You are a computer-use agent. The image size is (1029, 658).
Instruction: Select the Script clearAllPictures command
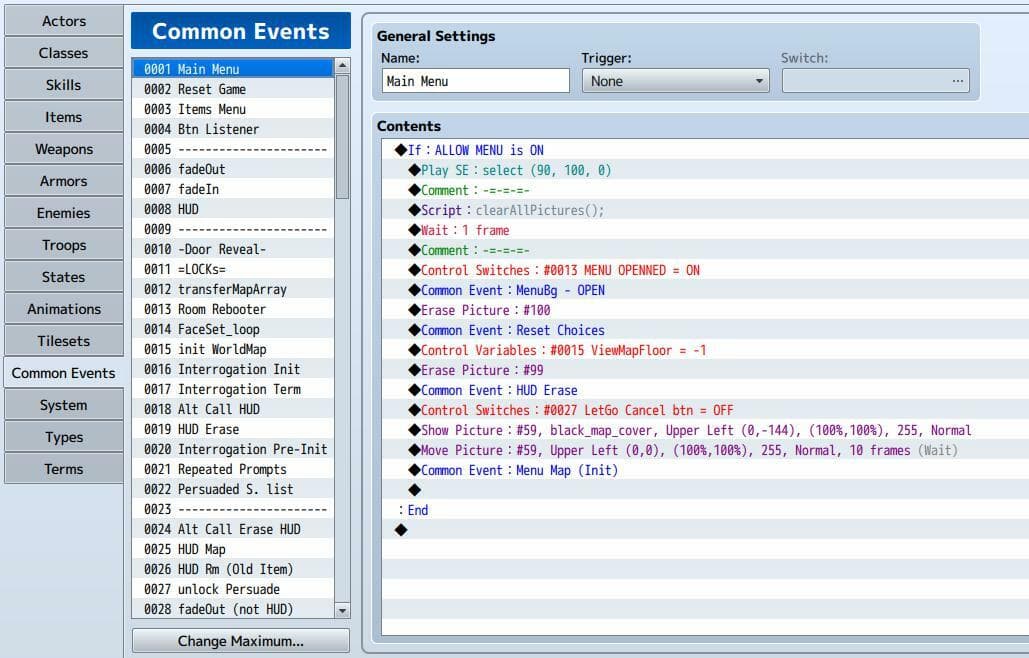click(x=705, y=210)
